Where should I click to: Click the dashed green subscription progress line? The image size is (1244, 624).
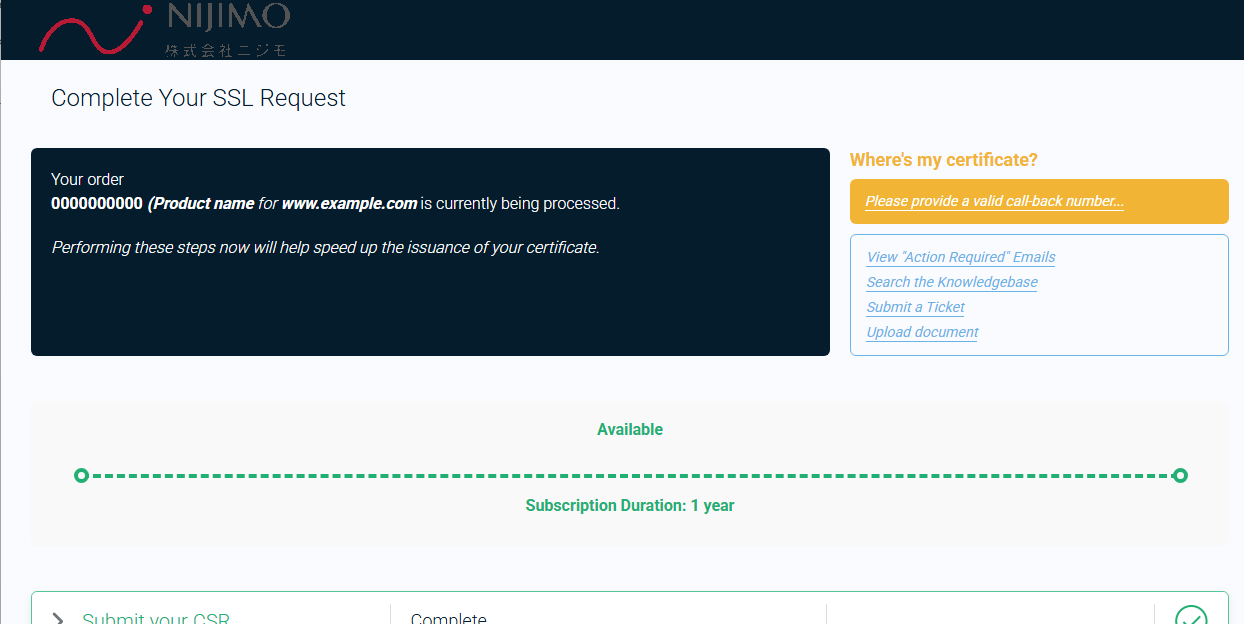[x=631, y=475]
